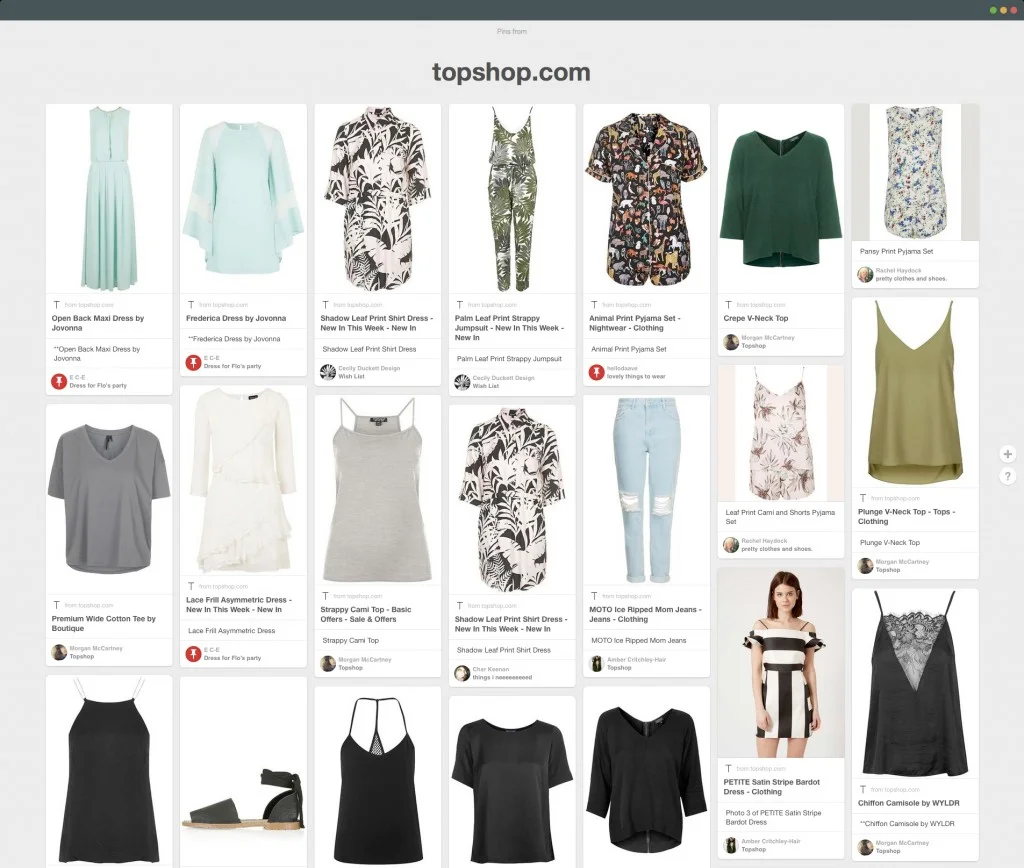Click the topshop.com page heading

pos(511,72)
